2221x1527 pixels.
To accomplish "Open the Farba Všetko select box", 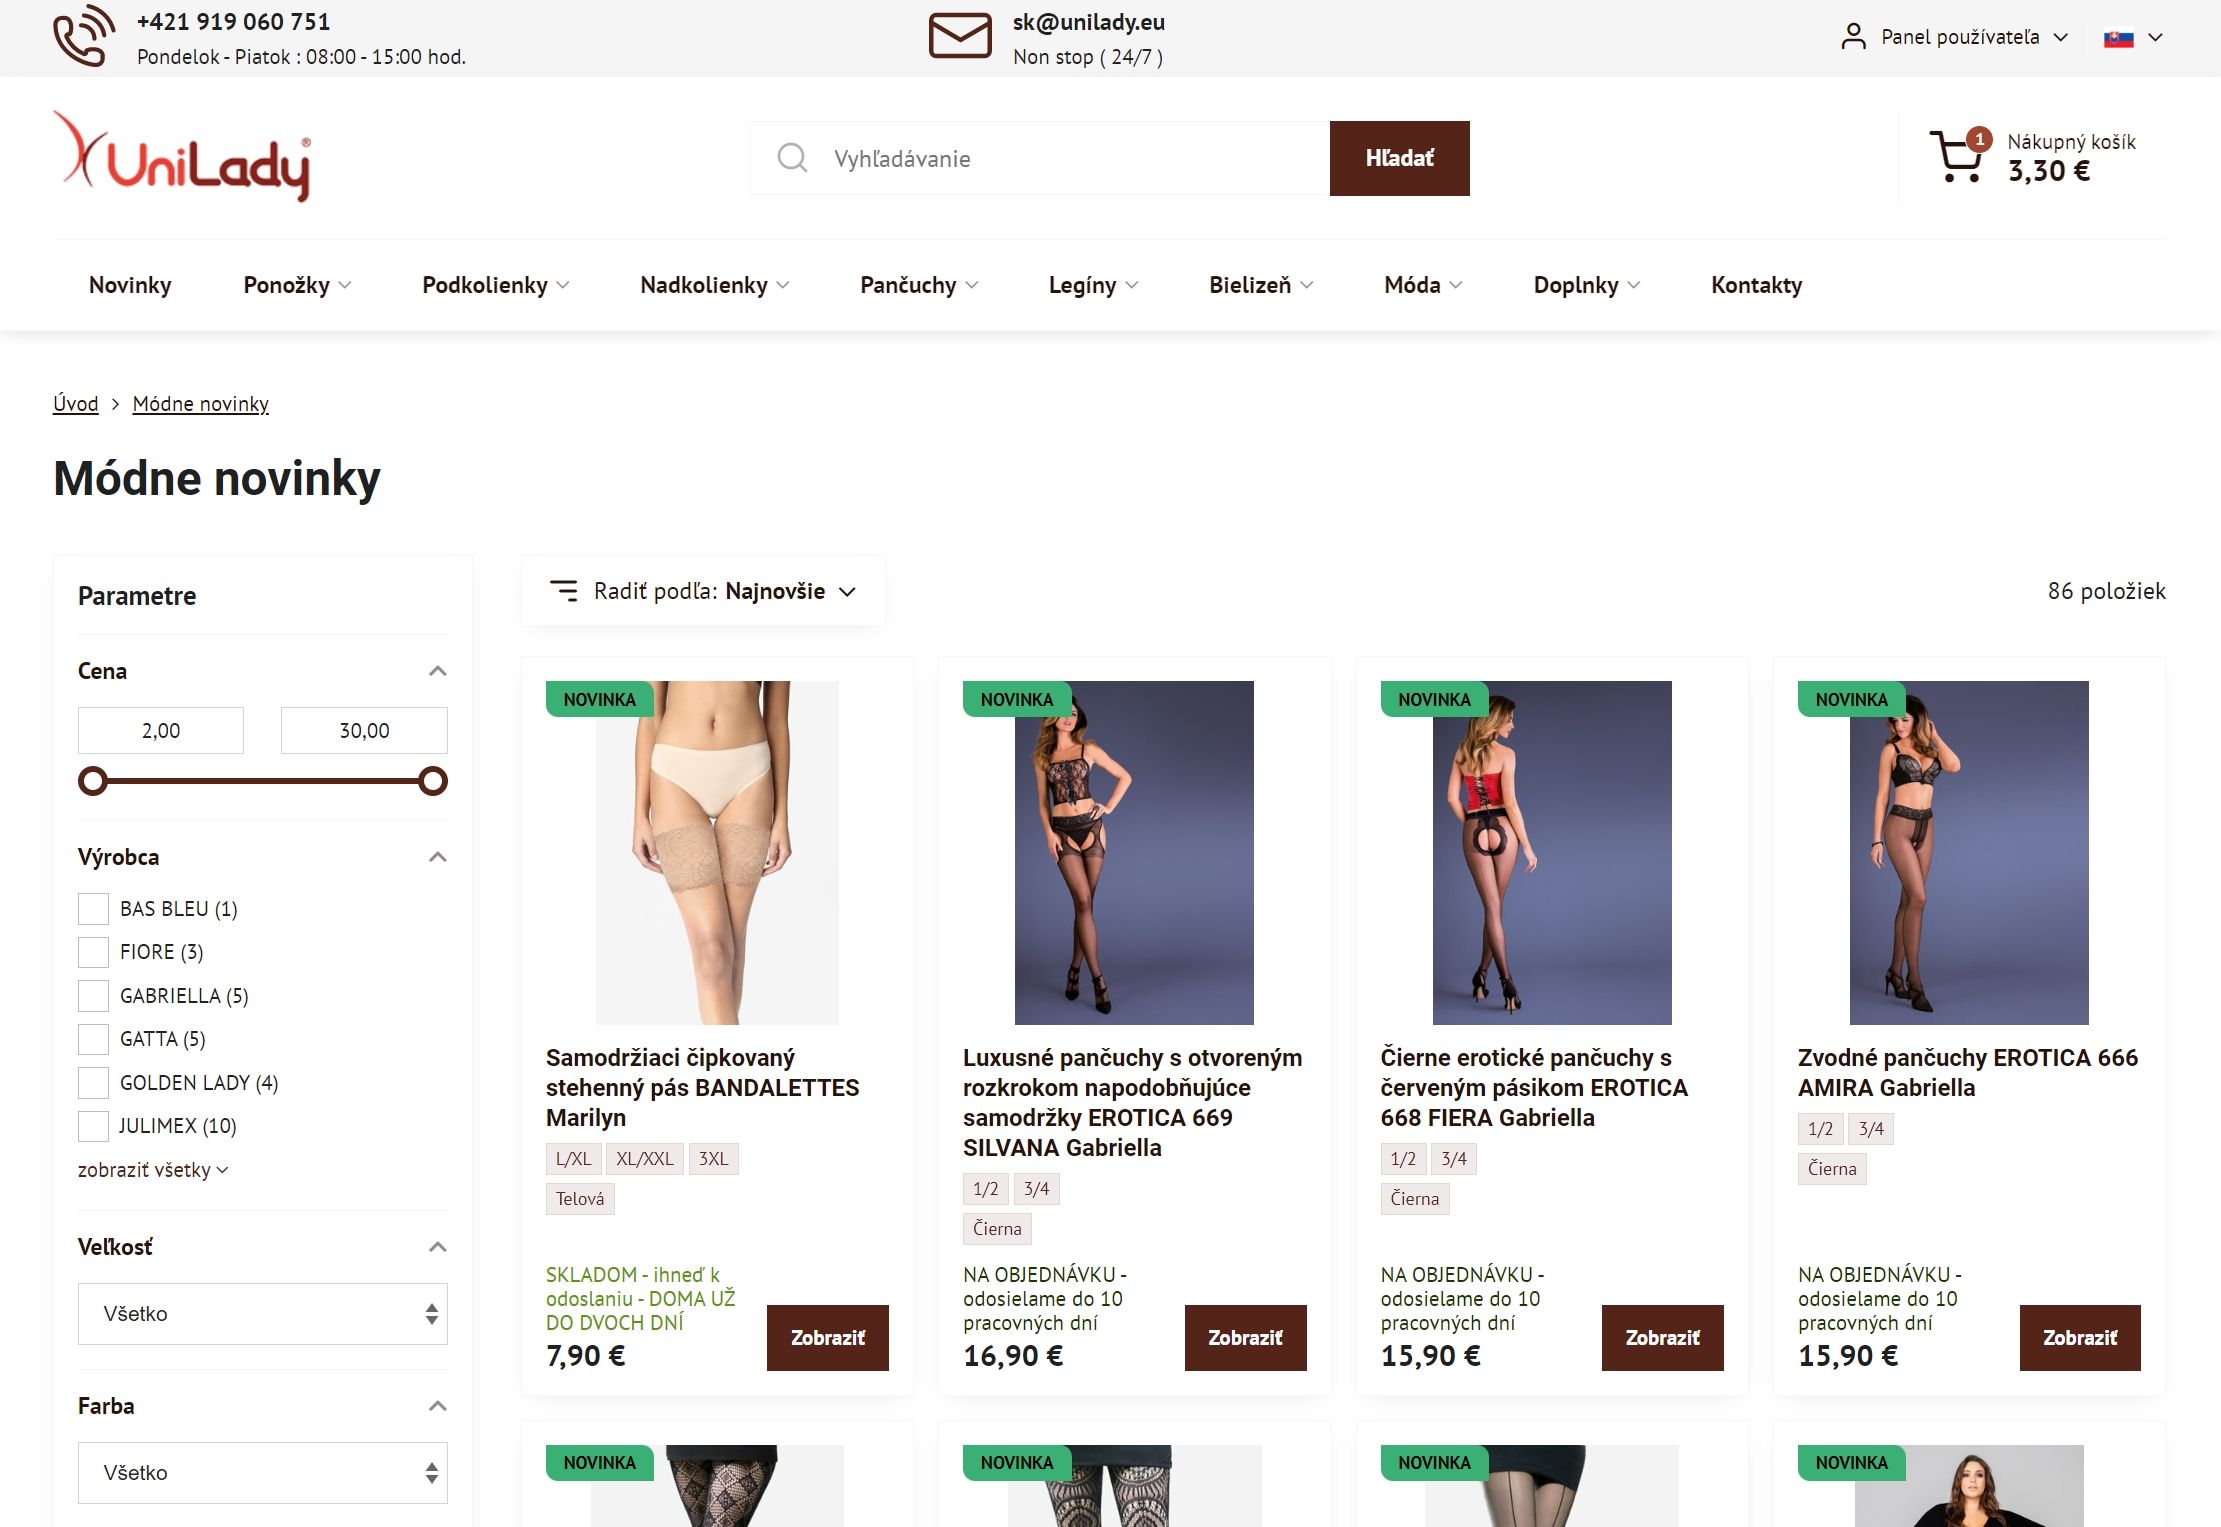I will [263, 1473].
